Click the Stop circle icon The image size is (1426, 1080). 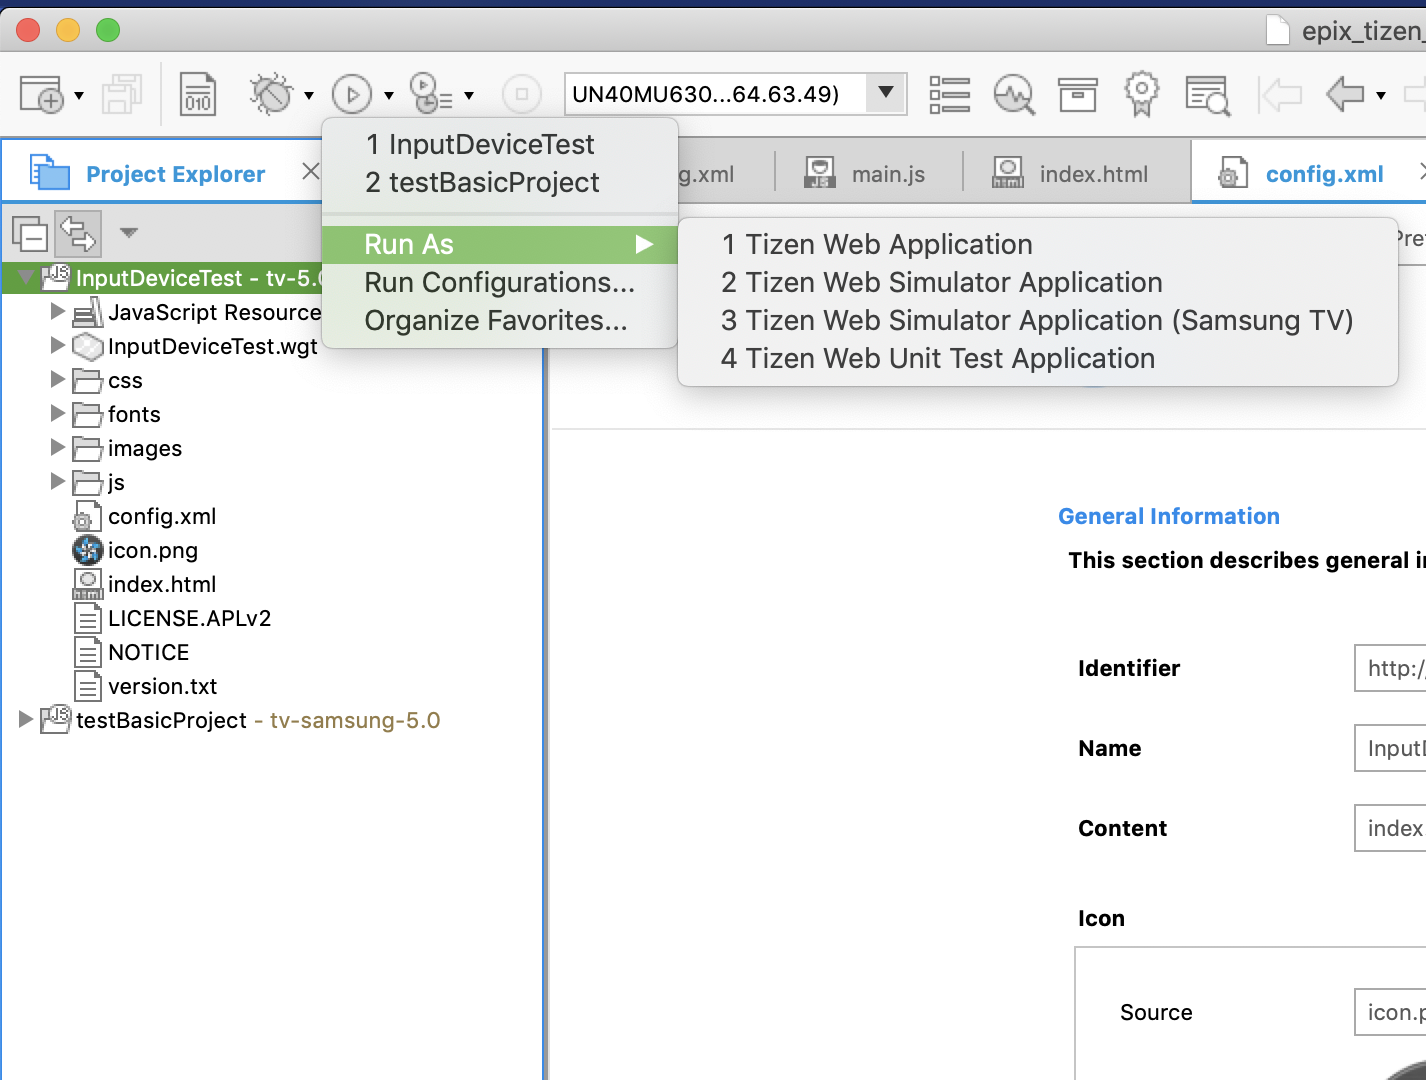click(x=521, y=95)
